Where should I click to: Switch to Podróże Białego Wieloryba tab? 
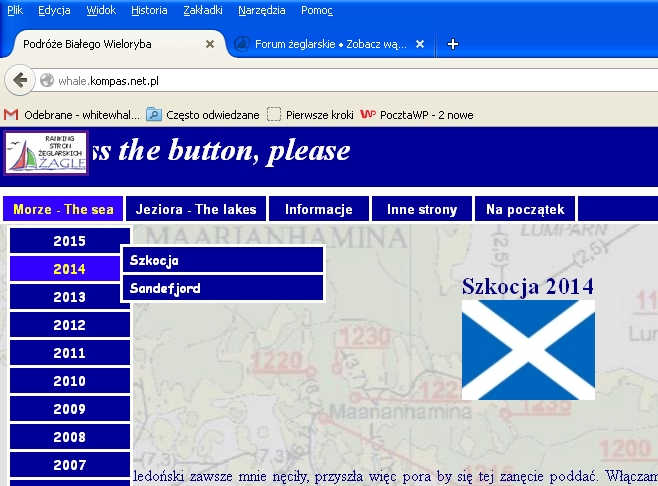pyautogui.click(x=113, y=44)
